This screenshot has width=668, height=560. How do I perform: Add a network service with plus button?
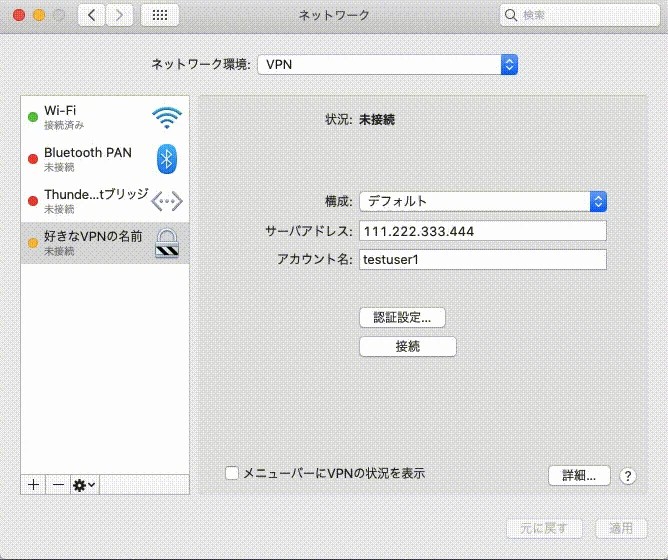click(33, 485)
